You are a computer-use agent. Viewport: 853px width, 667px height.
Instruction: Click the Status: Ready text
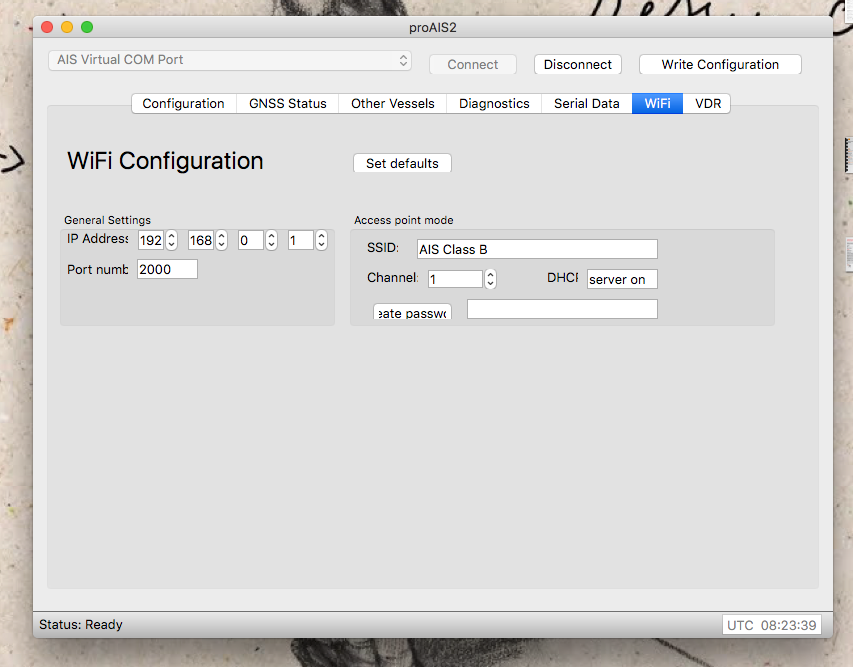[81, 625]
